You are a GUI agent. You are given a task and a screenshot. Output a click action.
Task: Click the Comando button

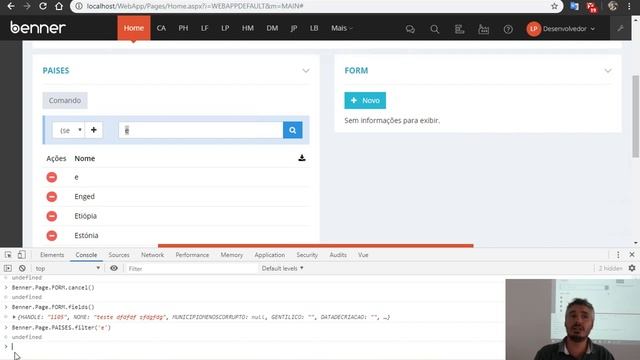pyautogui.click(x=65, y=100)
